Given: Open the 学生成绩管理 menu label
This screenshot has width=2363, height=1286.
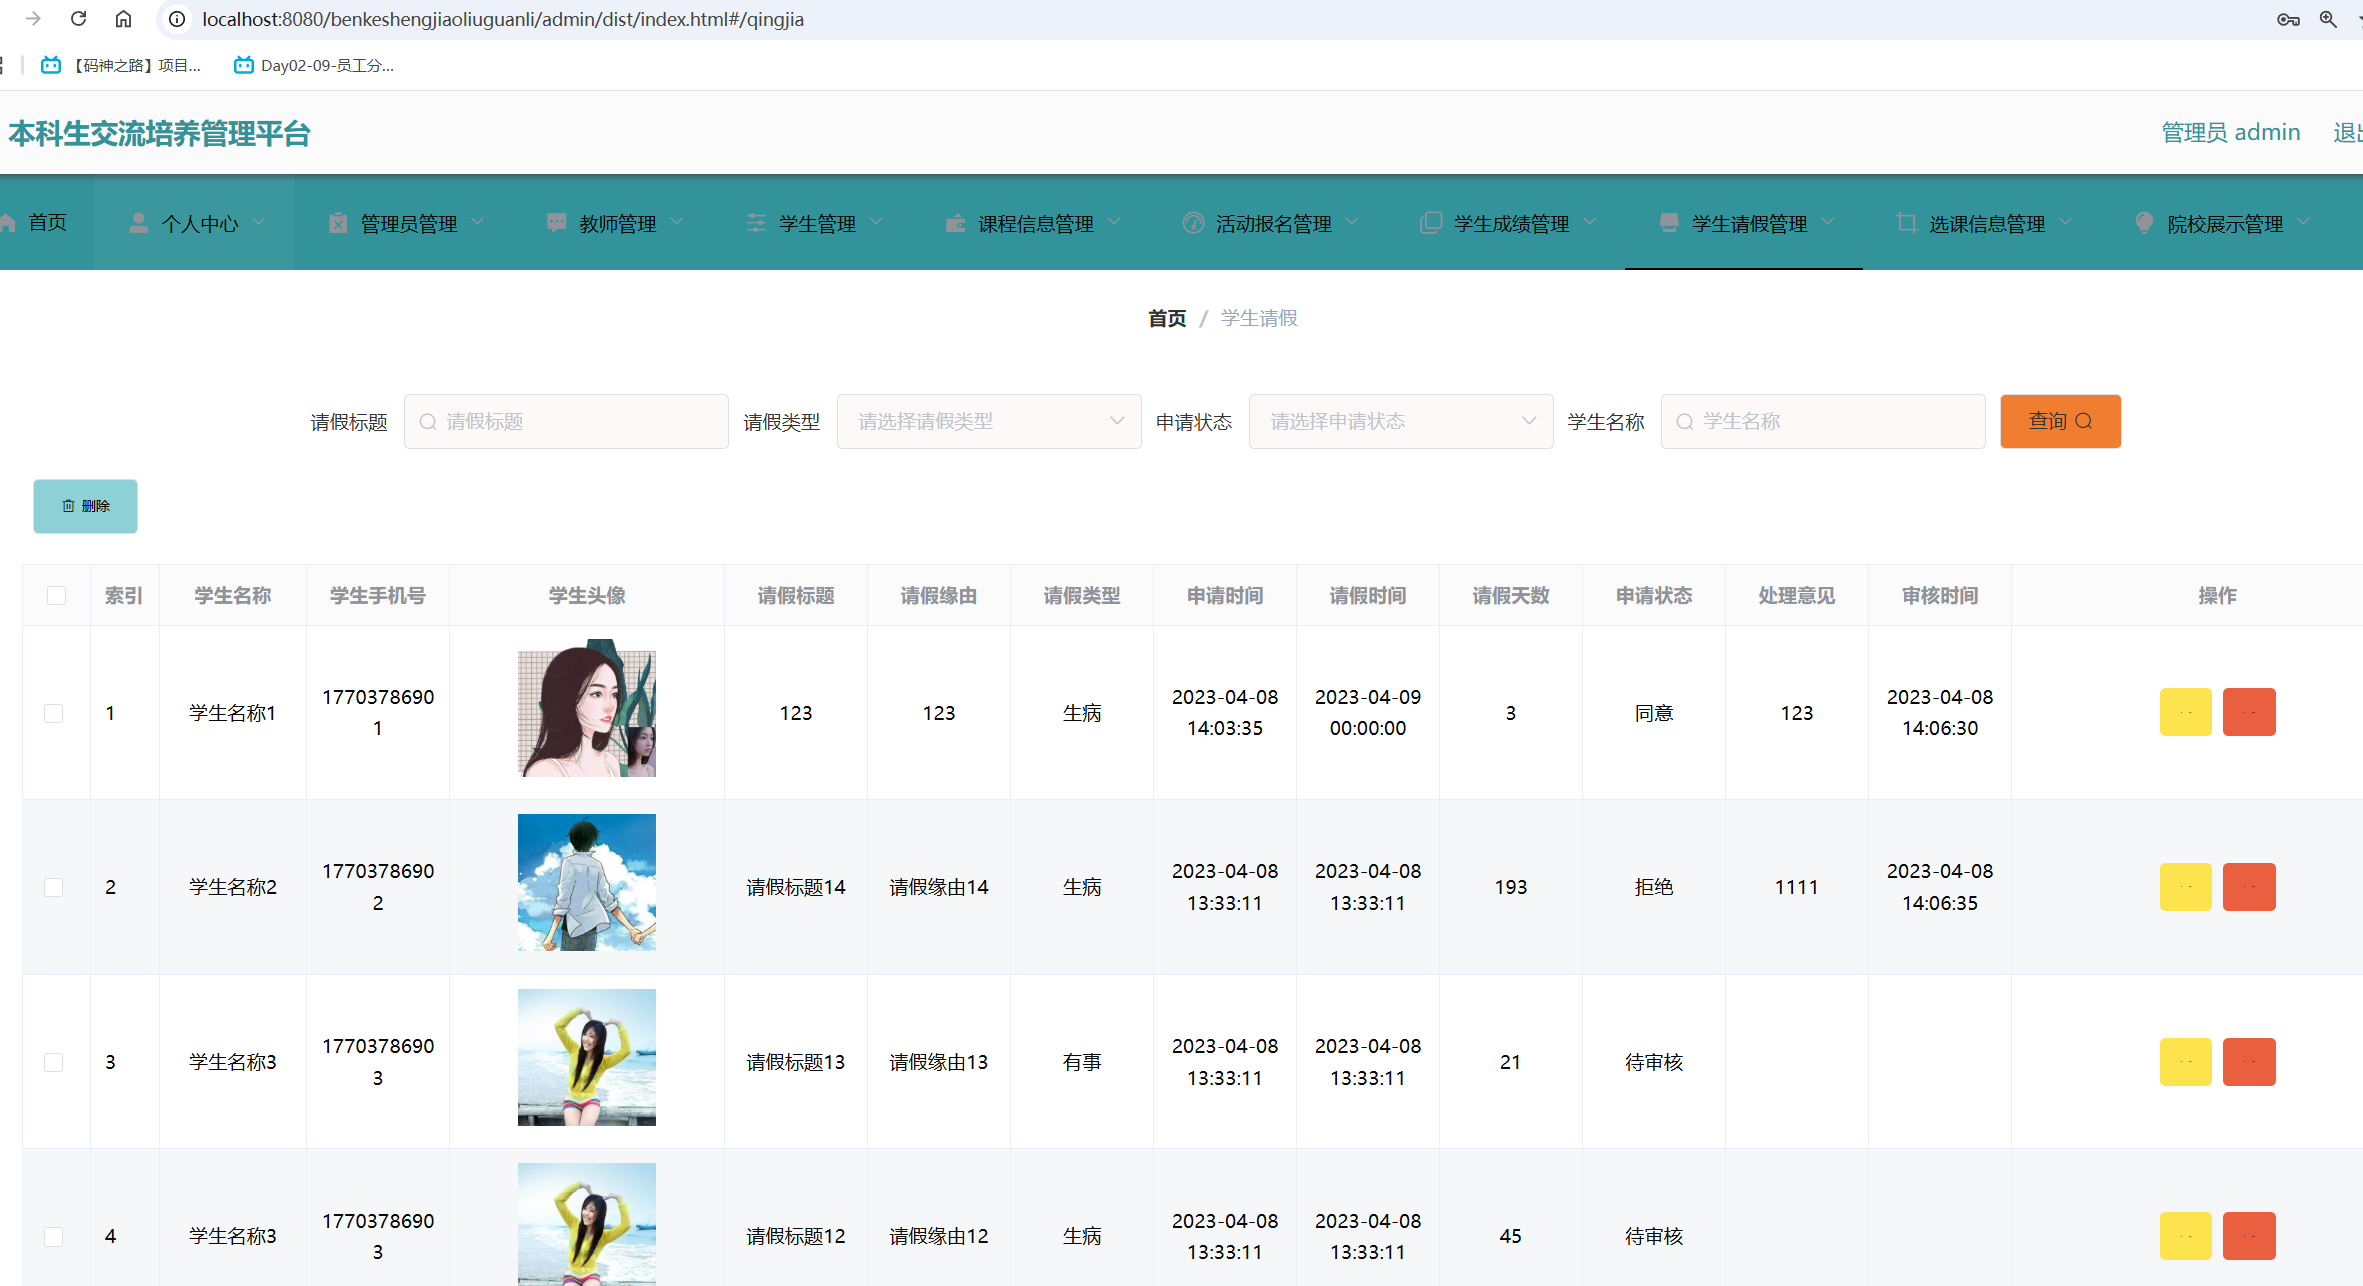Looking at the screenshot, I should pos(1511,224).
